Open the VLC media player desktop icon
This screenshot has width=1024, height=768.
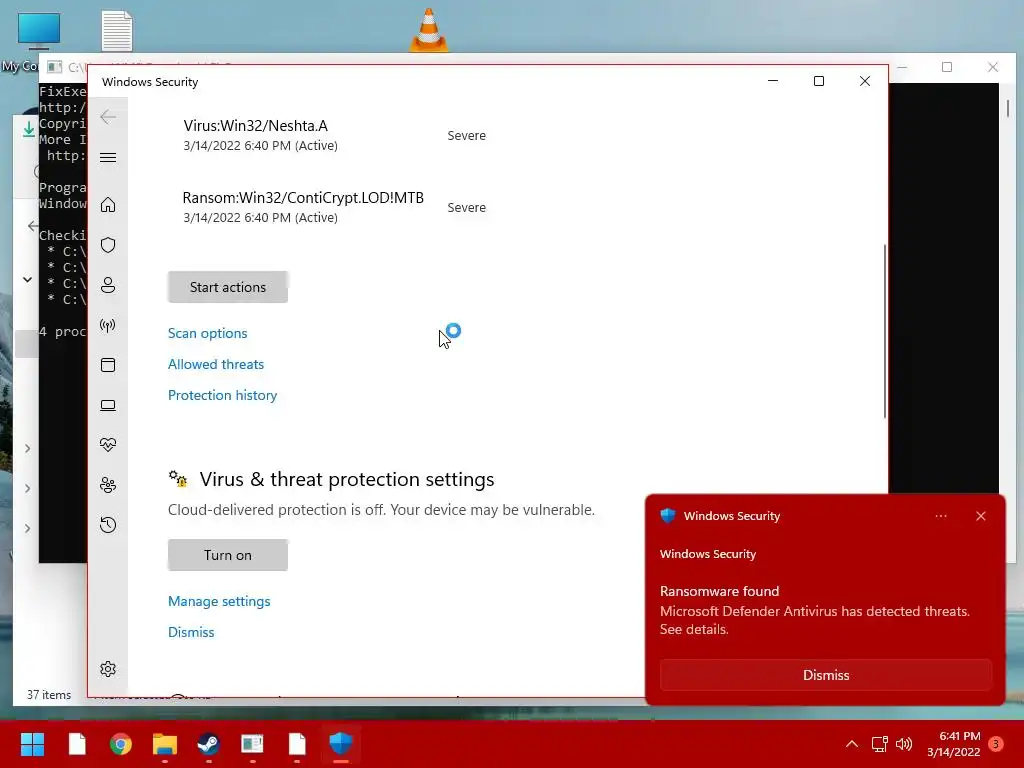click(x=428, y=29)
